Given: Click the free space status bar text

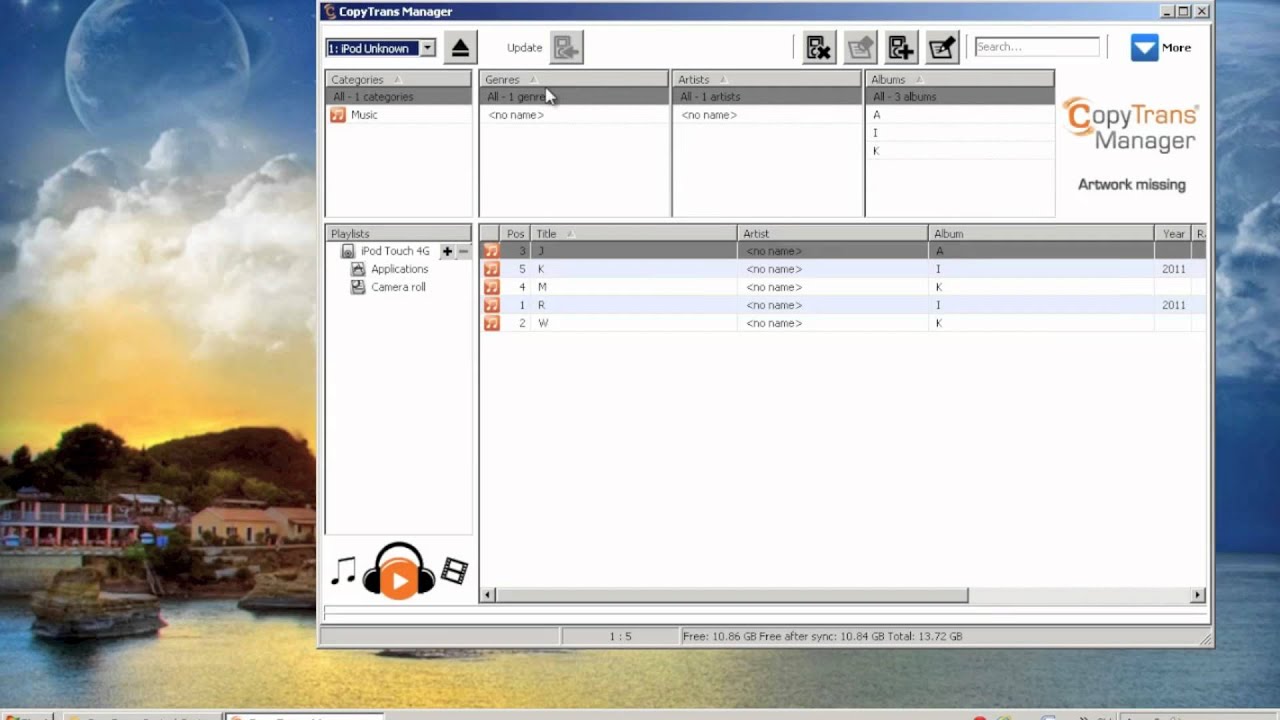Looking at the screenshot, I should tap(822, 636).
